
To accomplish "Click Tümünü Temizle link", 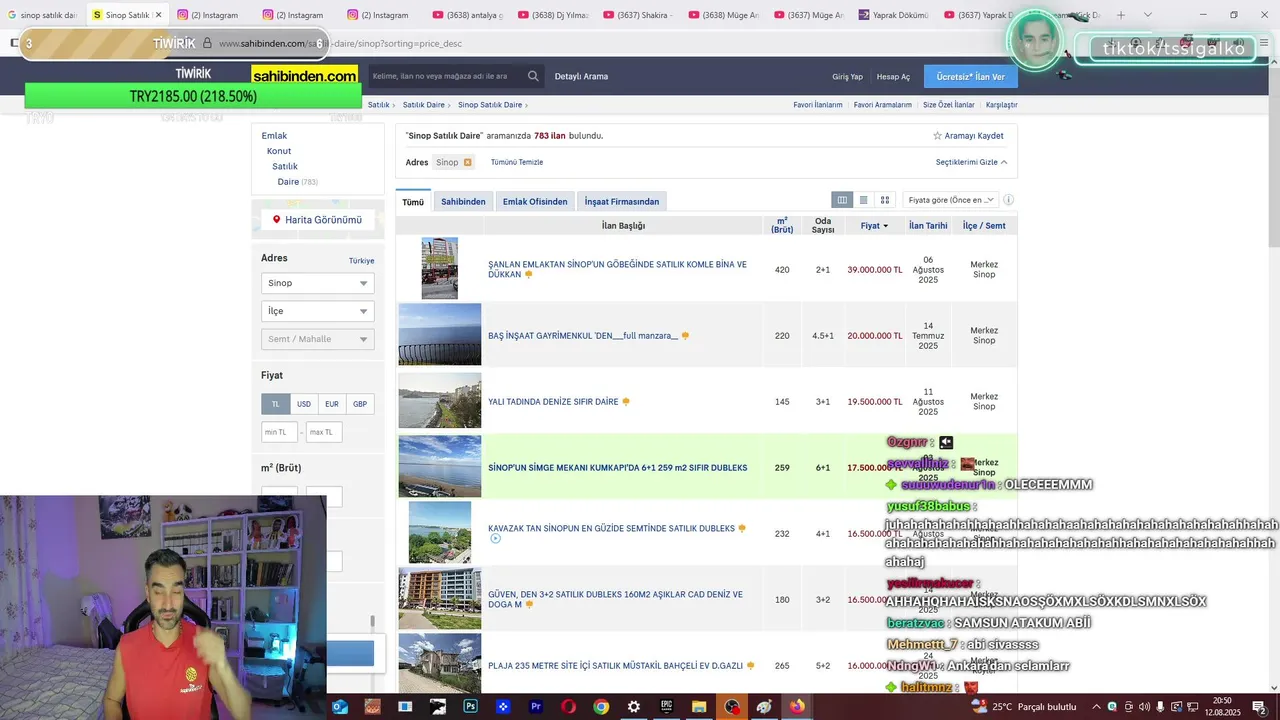I will coord(517,162).
